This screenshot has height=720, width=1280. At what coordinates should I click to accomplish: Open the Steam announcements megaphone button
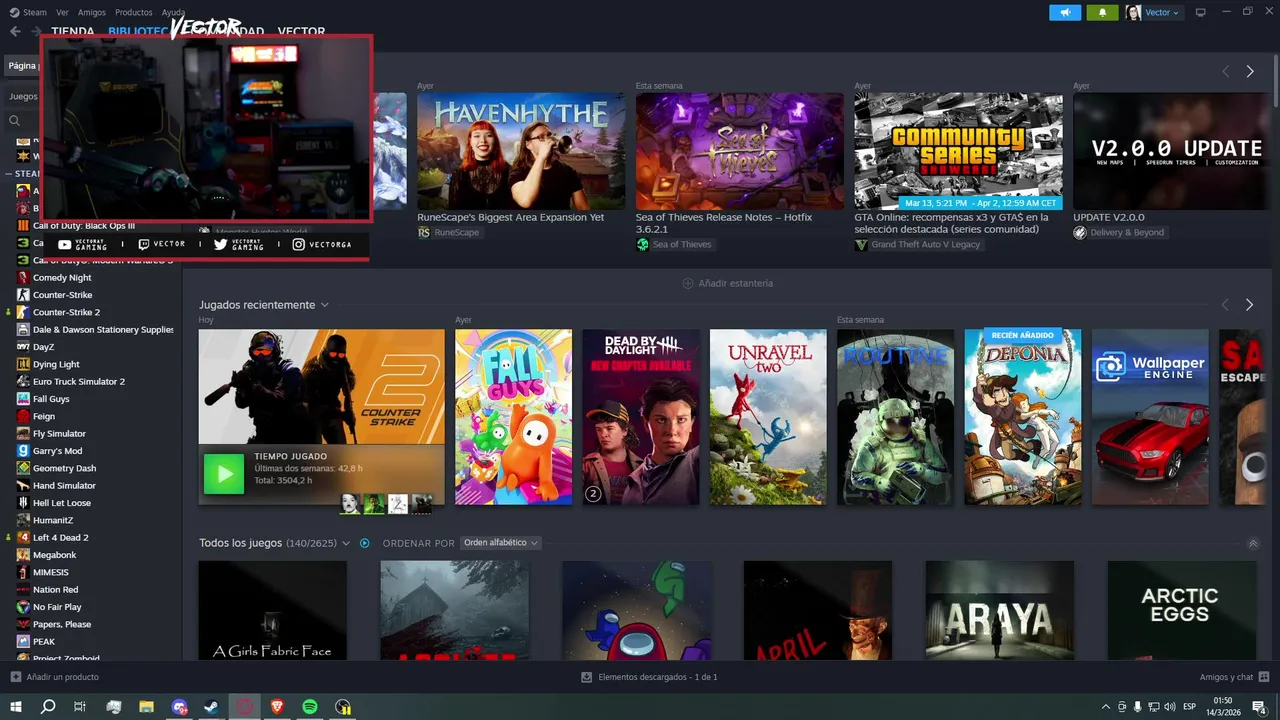tap(1065, 12)
